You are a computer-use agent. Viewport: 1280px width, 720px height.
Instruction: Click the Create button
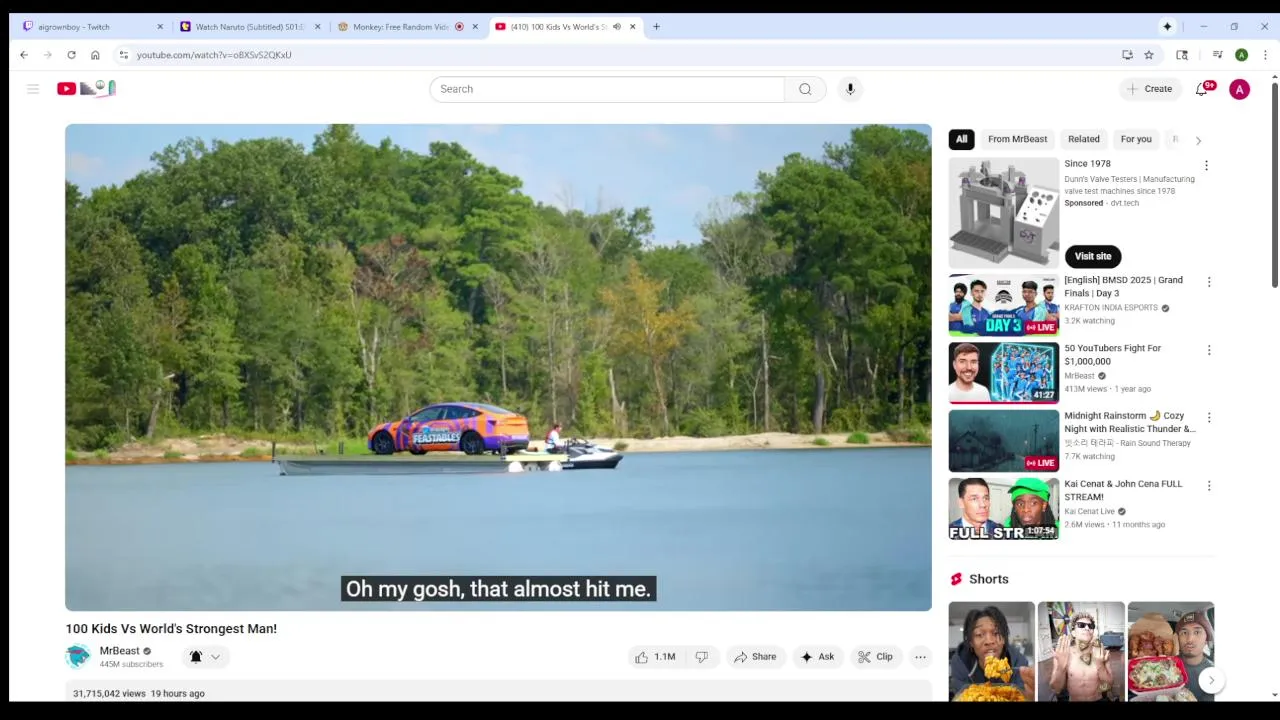click(x=1149, y=89)
